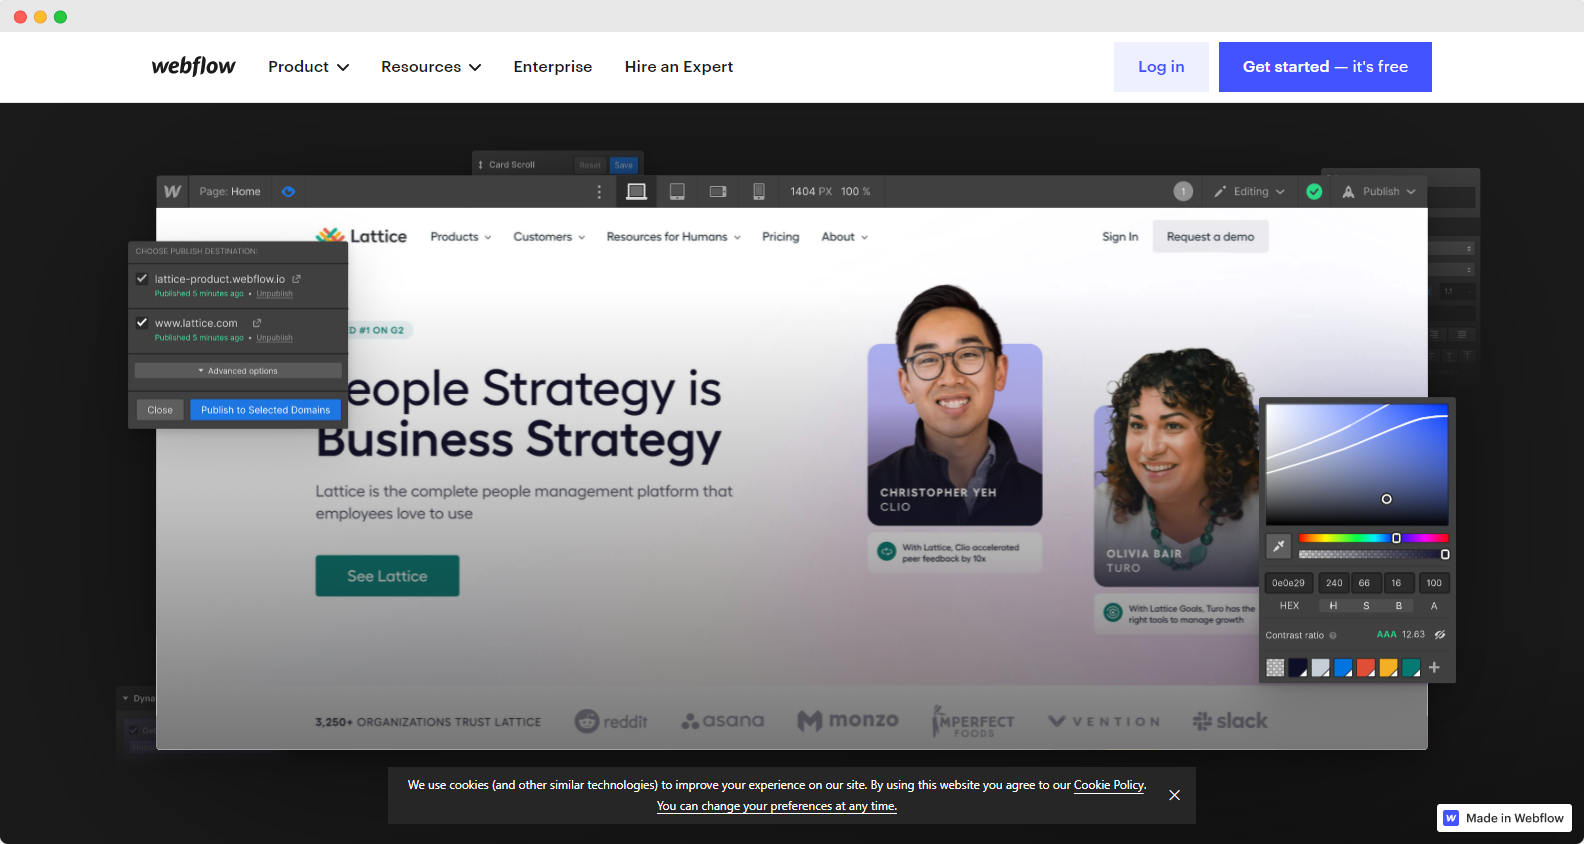
Task: Click the blue preview eye icon
Action: coord(288,191)
